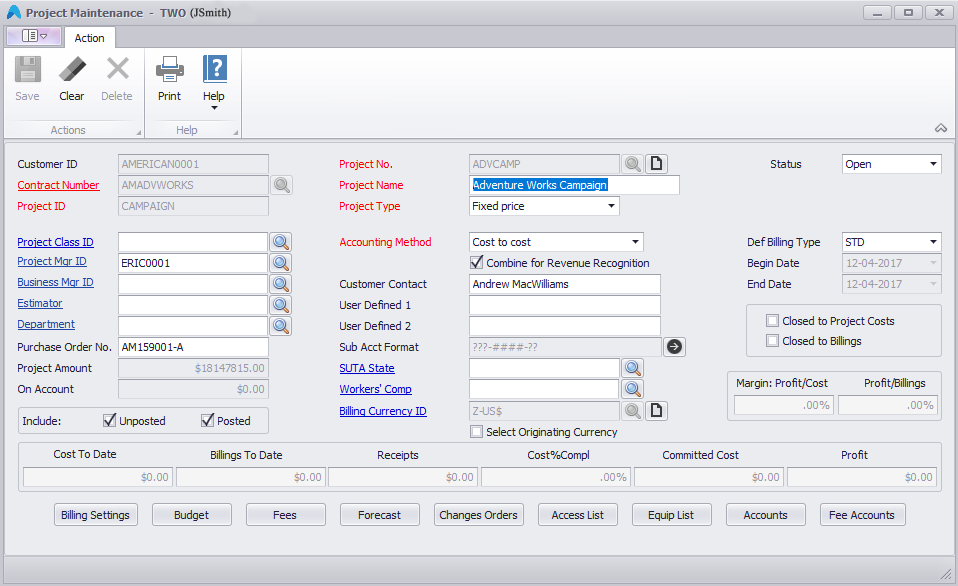The width and height of the screenshot is (958, 586).
Task: Click the Print icon
Action: pyautogui.click(x=169, y=69)
